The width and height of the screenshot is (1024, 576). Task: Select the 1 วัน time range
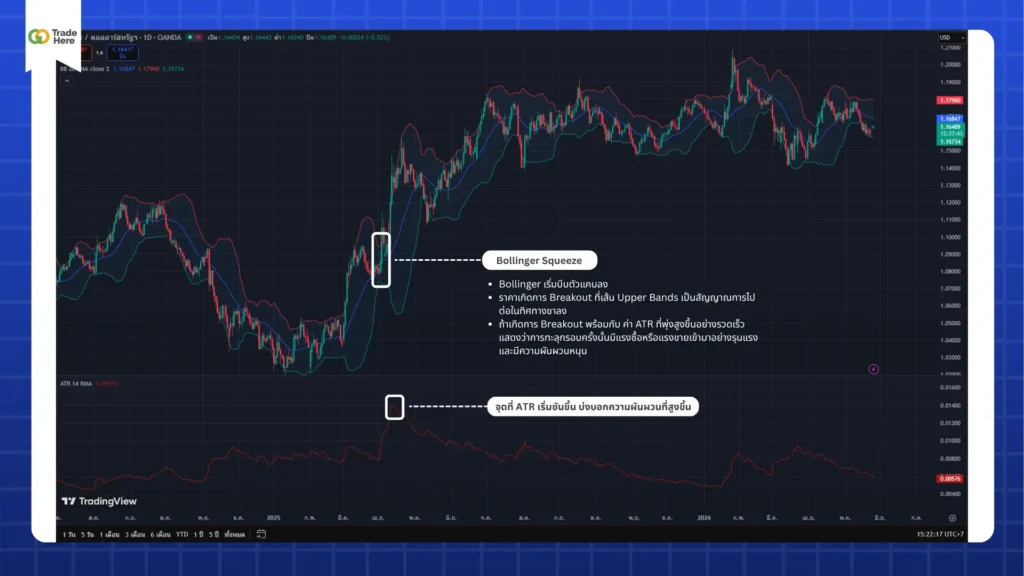click(x=69, y=534)
